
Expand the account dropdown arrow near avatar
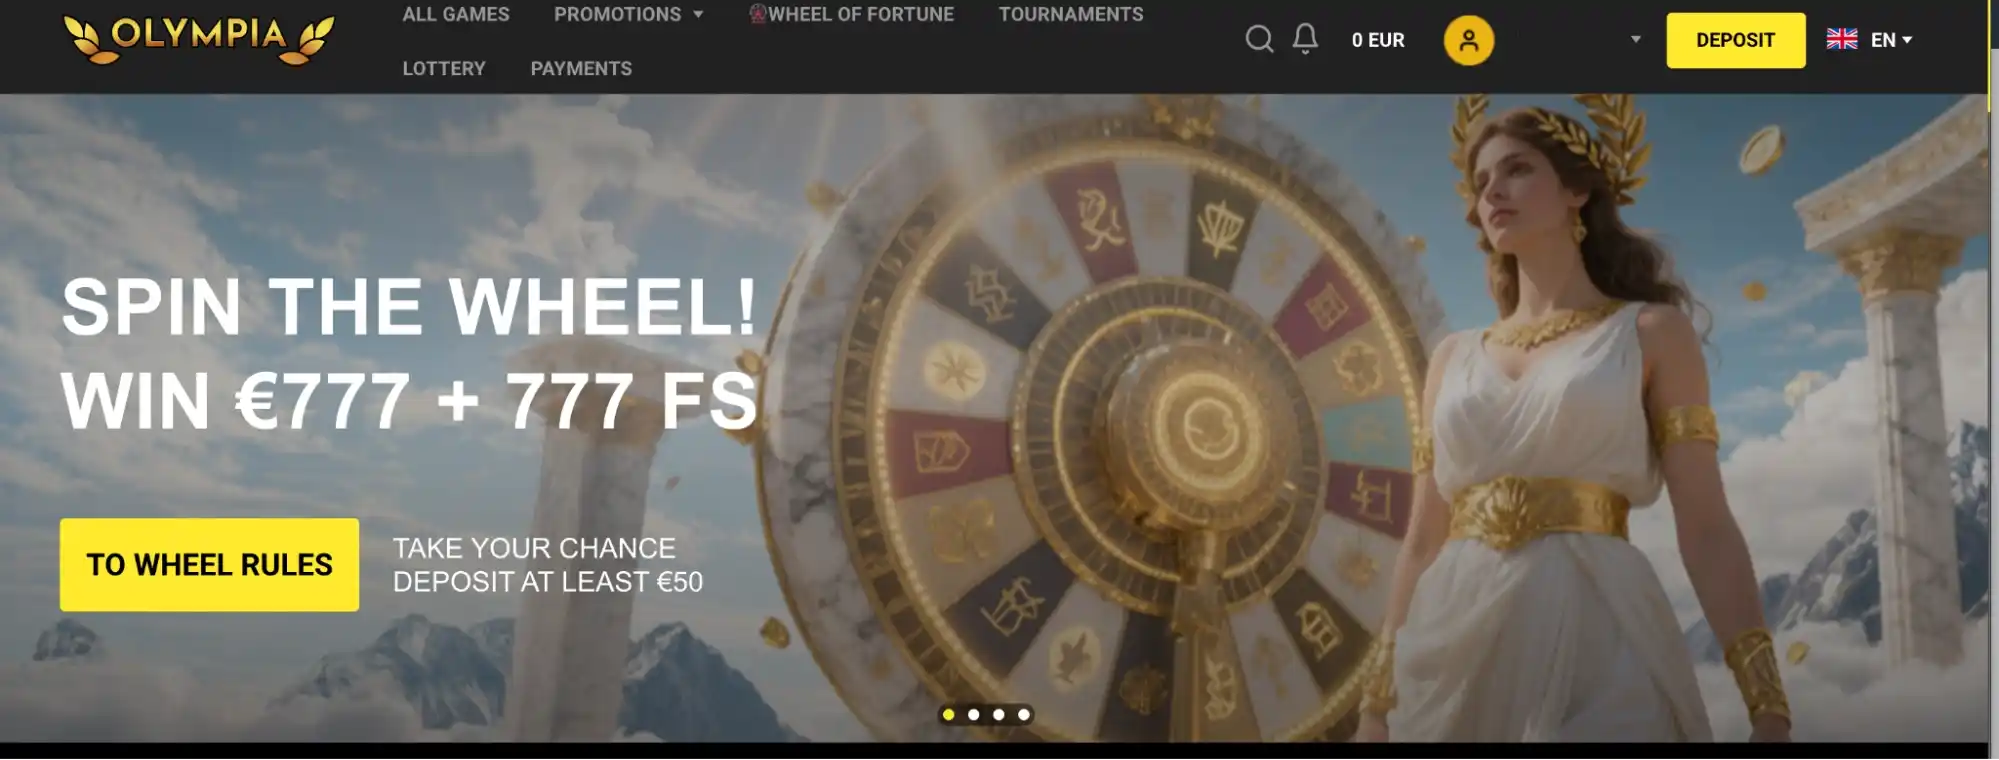click(x=1636, y=40)
